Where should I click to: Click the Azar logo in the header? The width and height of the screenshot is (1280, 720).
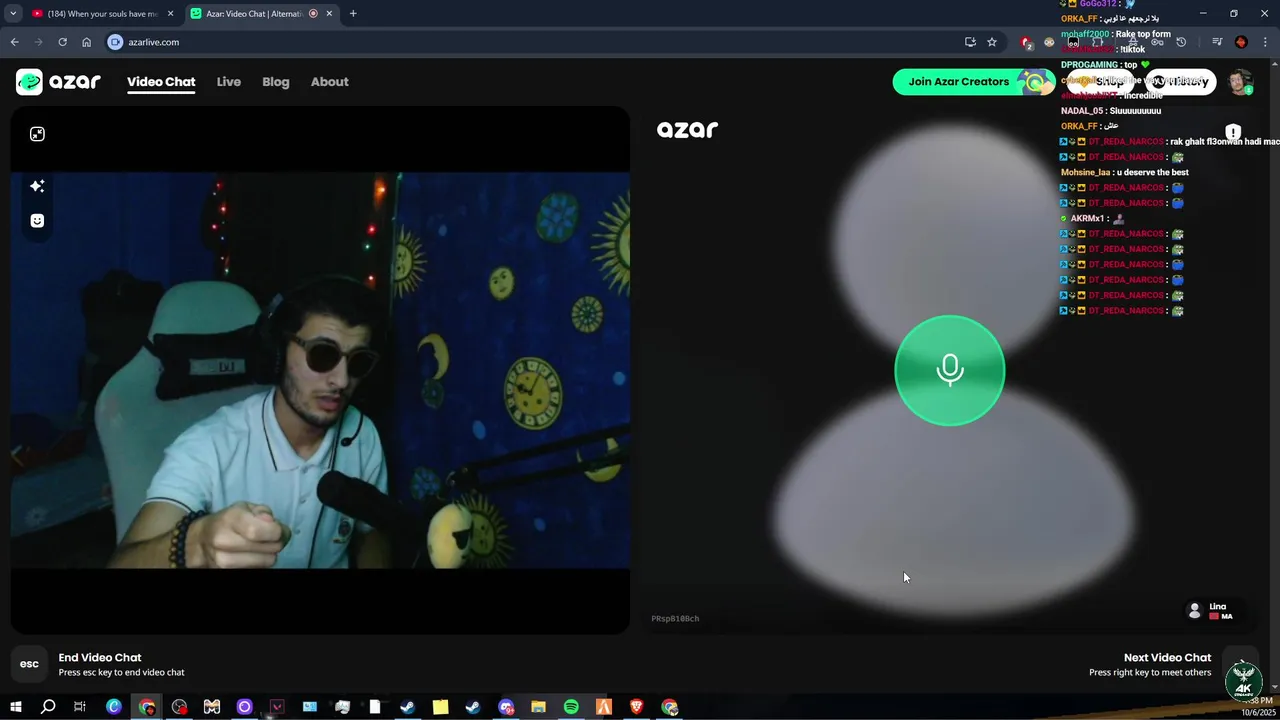click(x=59, y=82)
